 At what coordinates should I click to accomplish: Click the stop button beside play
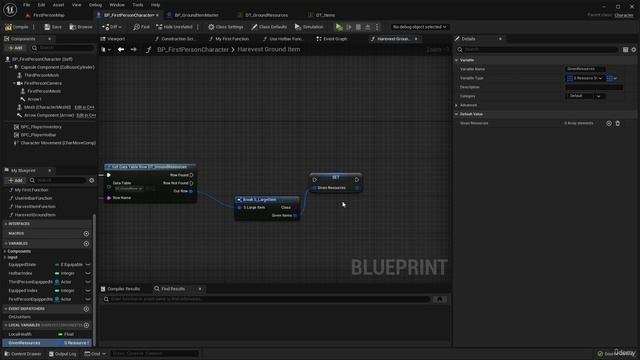point(358,27)
